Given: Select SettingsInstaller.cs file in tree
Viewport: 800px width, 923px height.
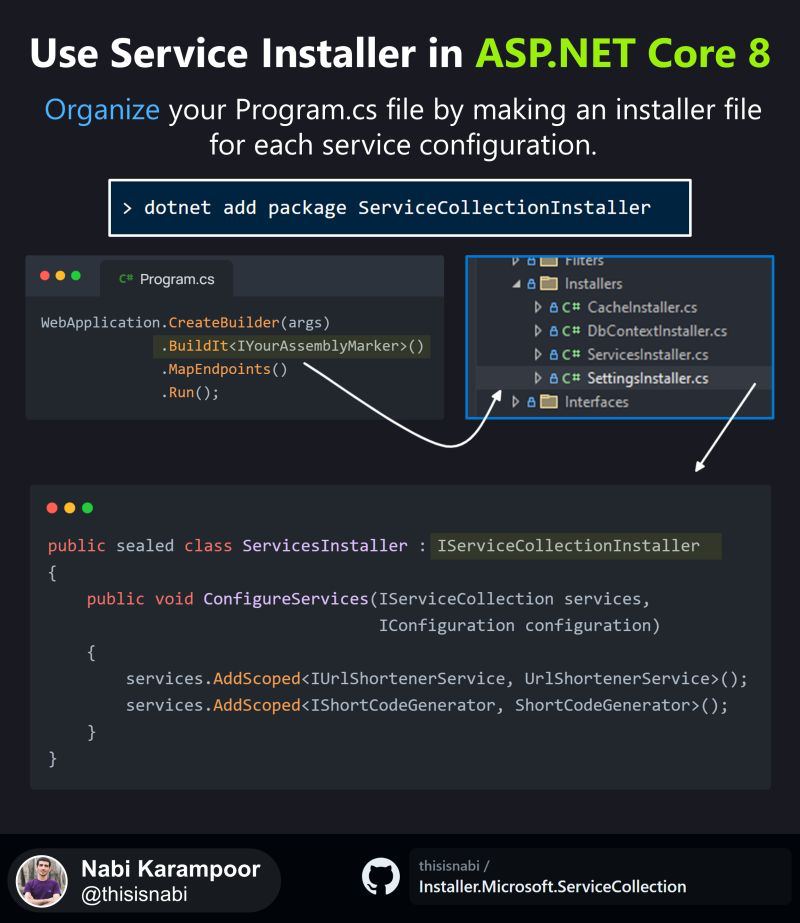Looking at the screenshot, I should (648, 378).
